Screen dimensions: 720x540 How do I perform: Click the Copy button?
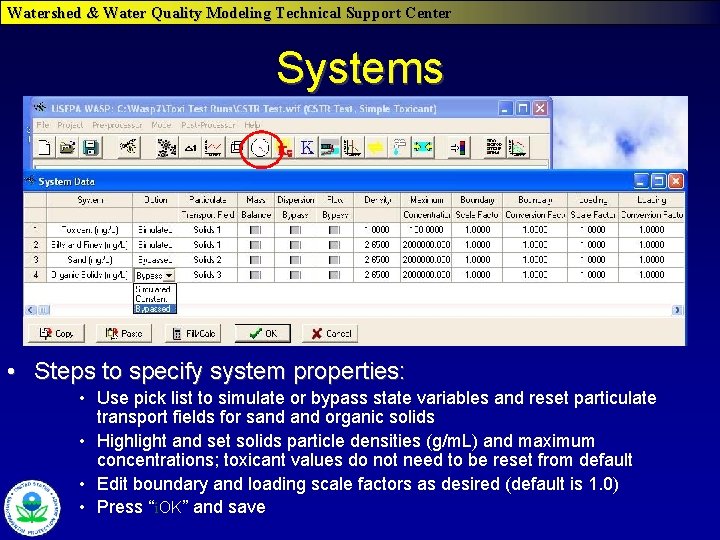click(x=56, y=333)
